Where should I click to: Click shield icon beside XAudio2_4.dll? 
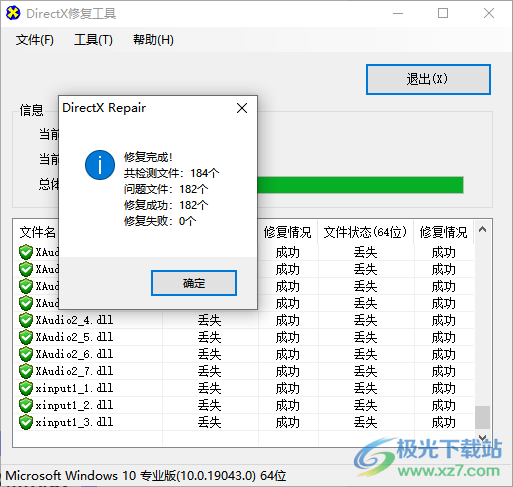pos(26,320)
